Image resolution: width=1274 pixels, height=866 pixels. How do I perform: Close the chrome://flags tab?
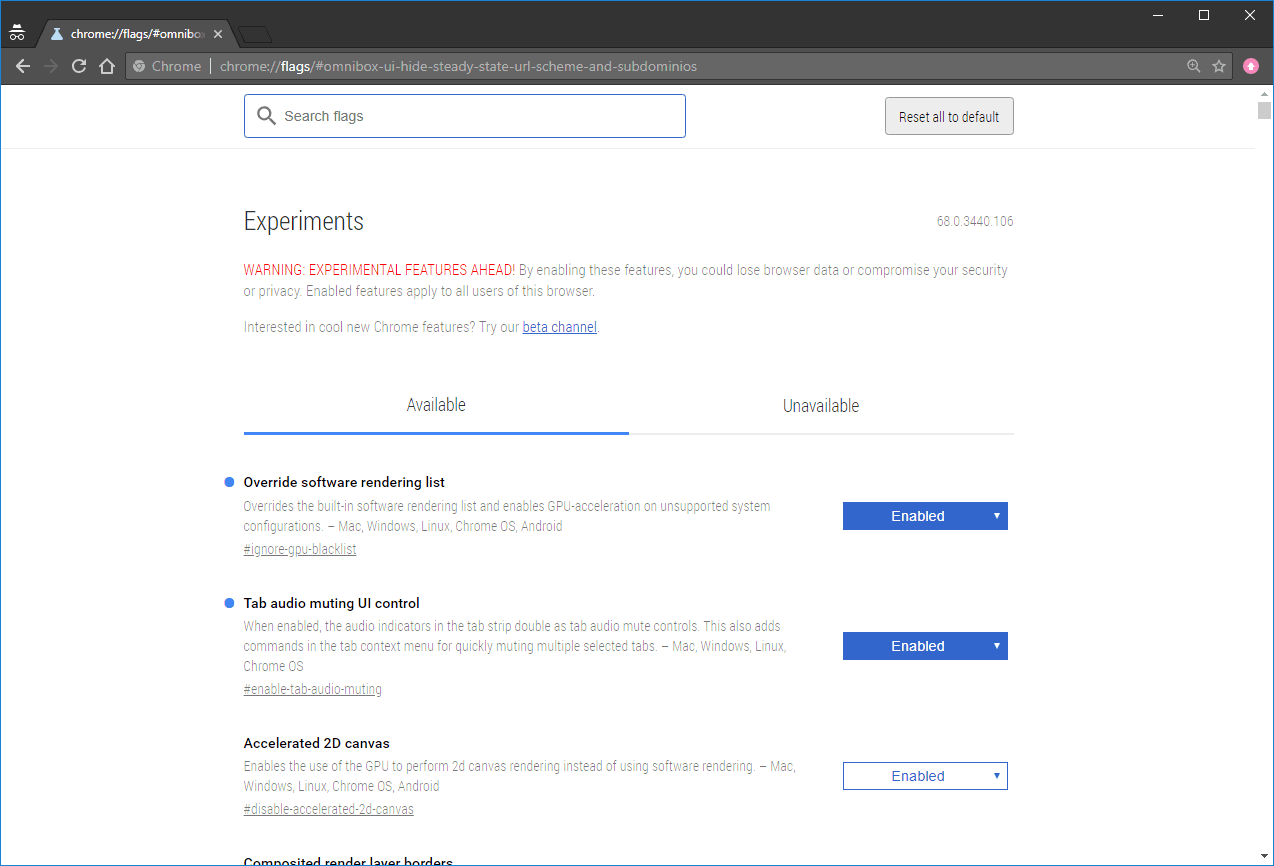pos(218,34)
